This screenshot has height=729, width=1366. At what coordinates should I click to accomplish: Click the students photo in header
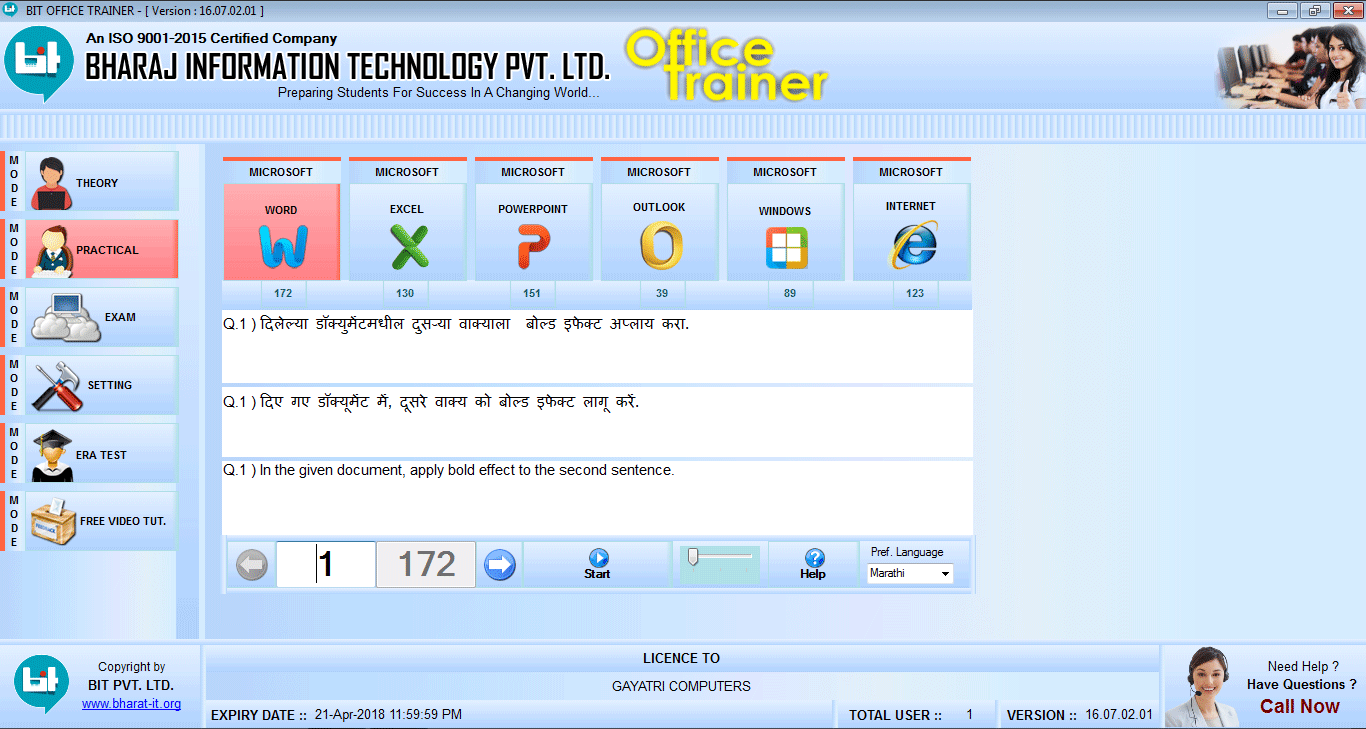point(1290,66)
